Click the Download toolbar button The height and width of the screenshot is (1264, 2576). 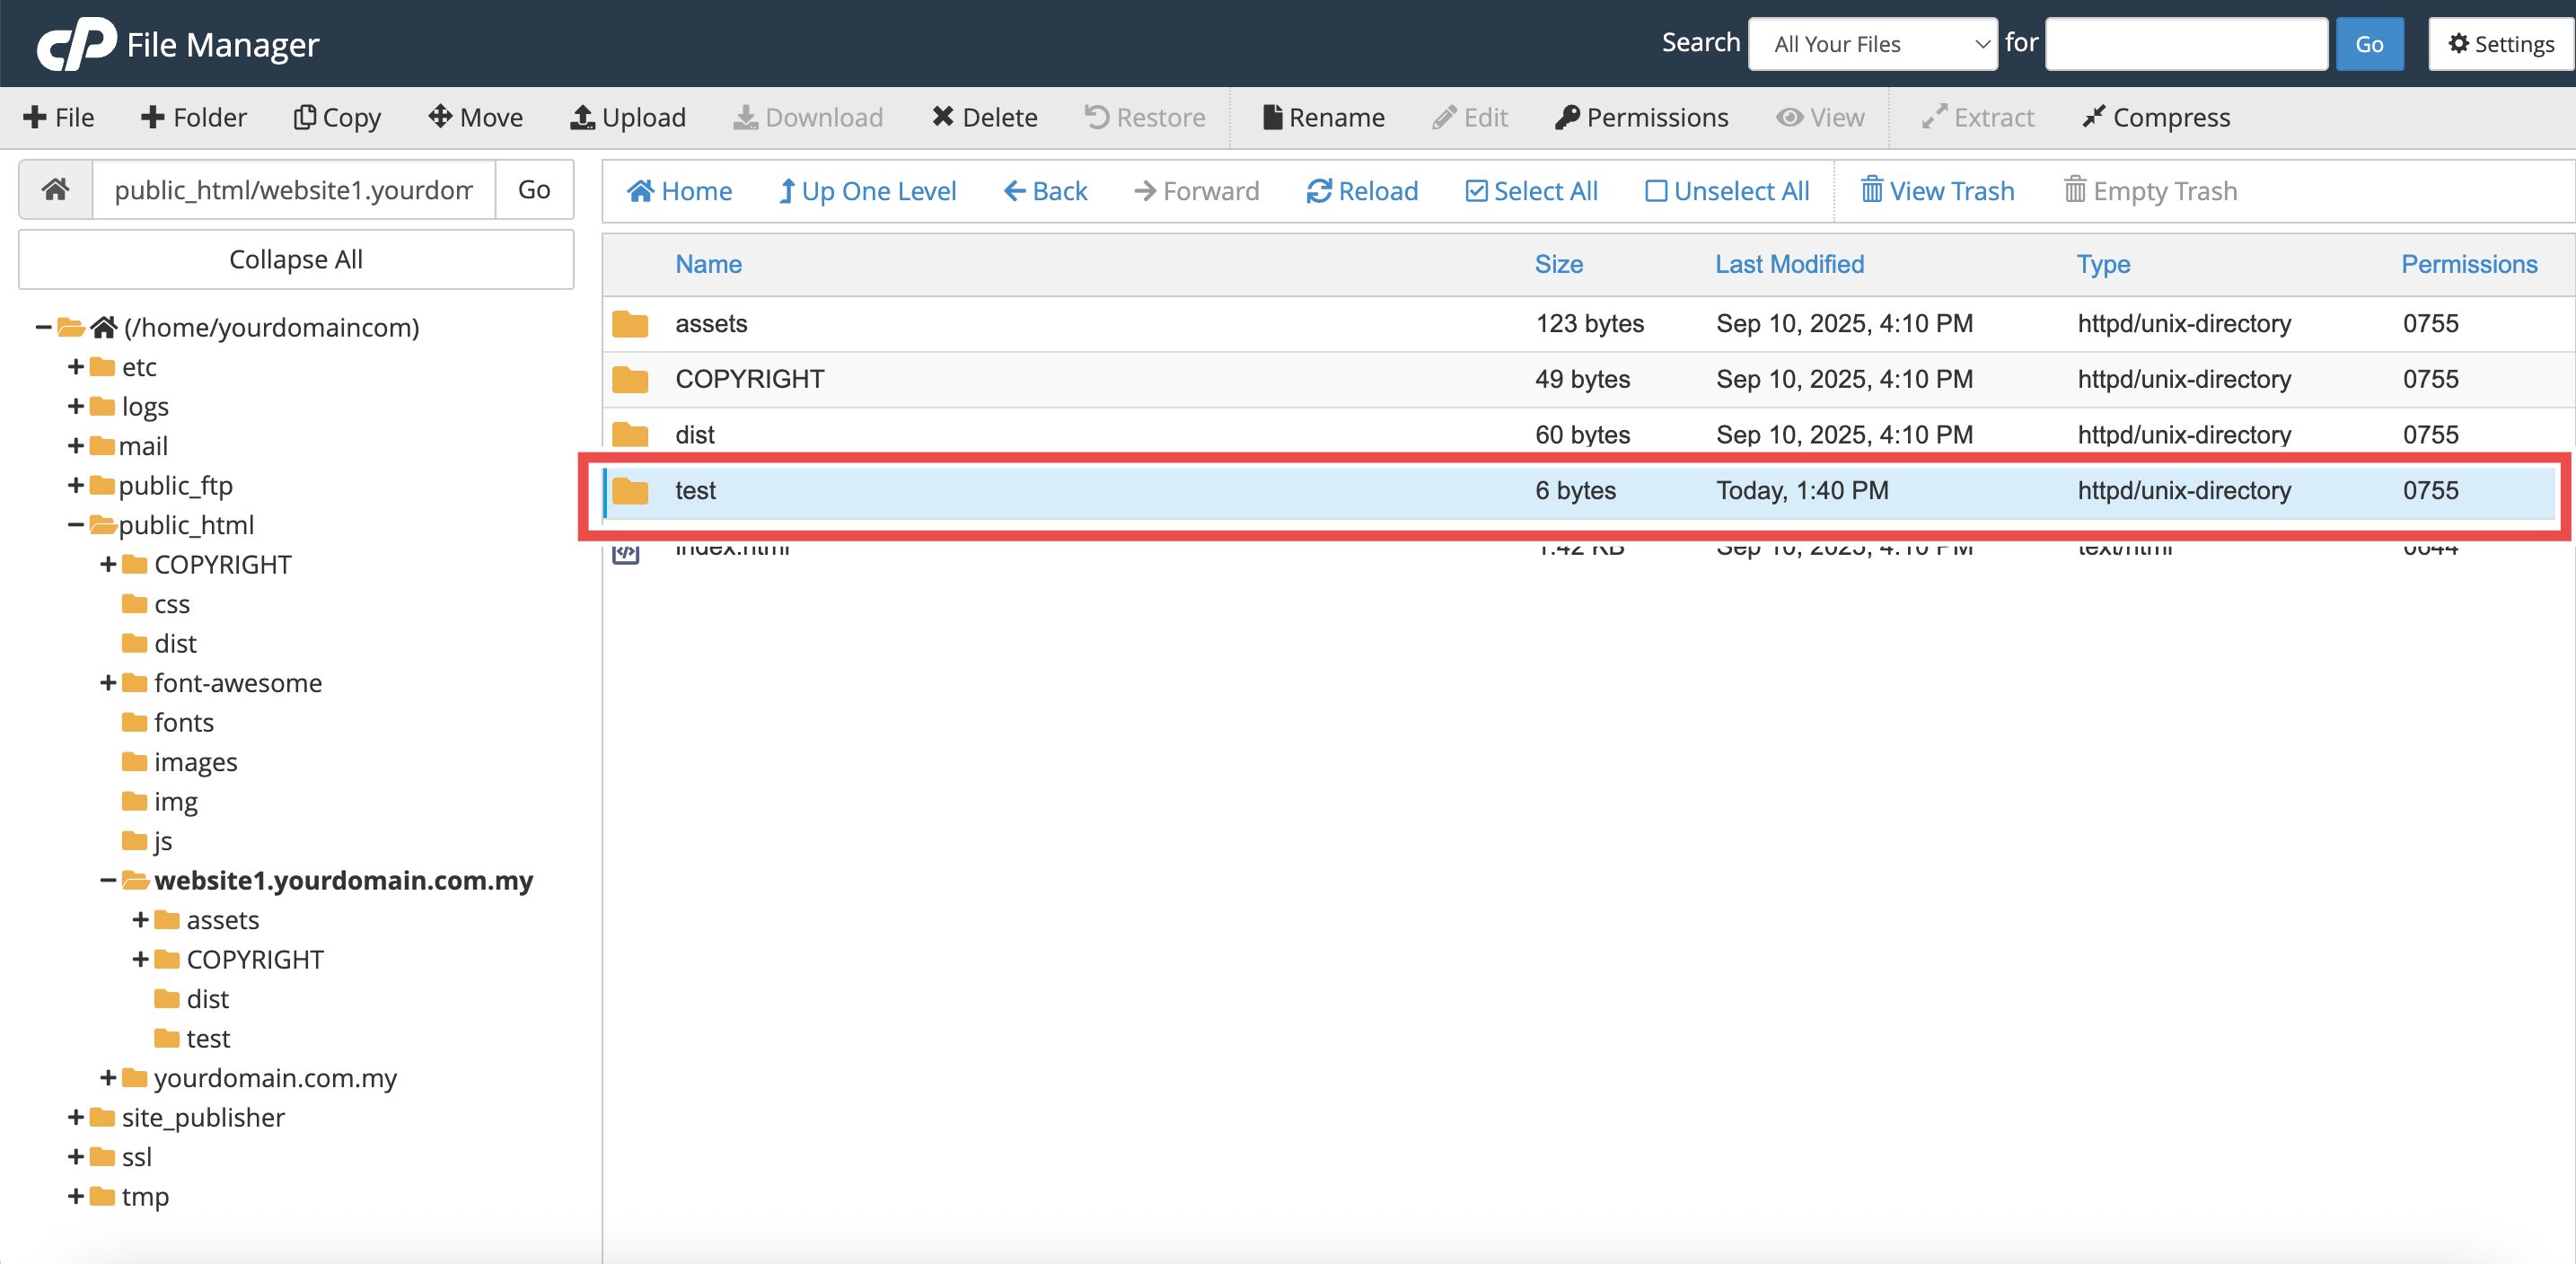pos(808,118)
